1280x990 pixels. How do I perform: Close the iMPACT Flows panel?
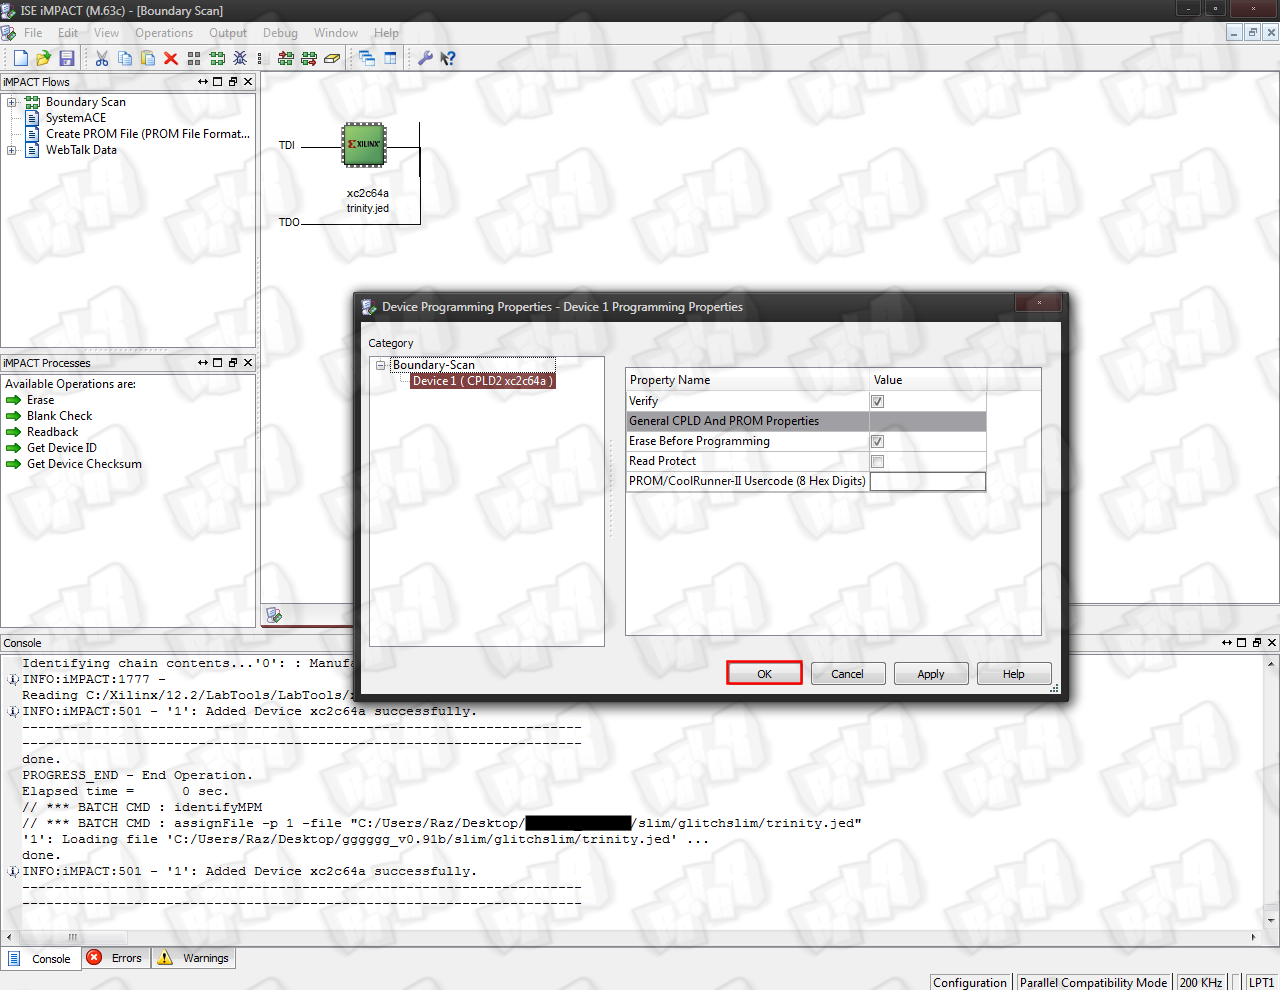248,82
